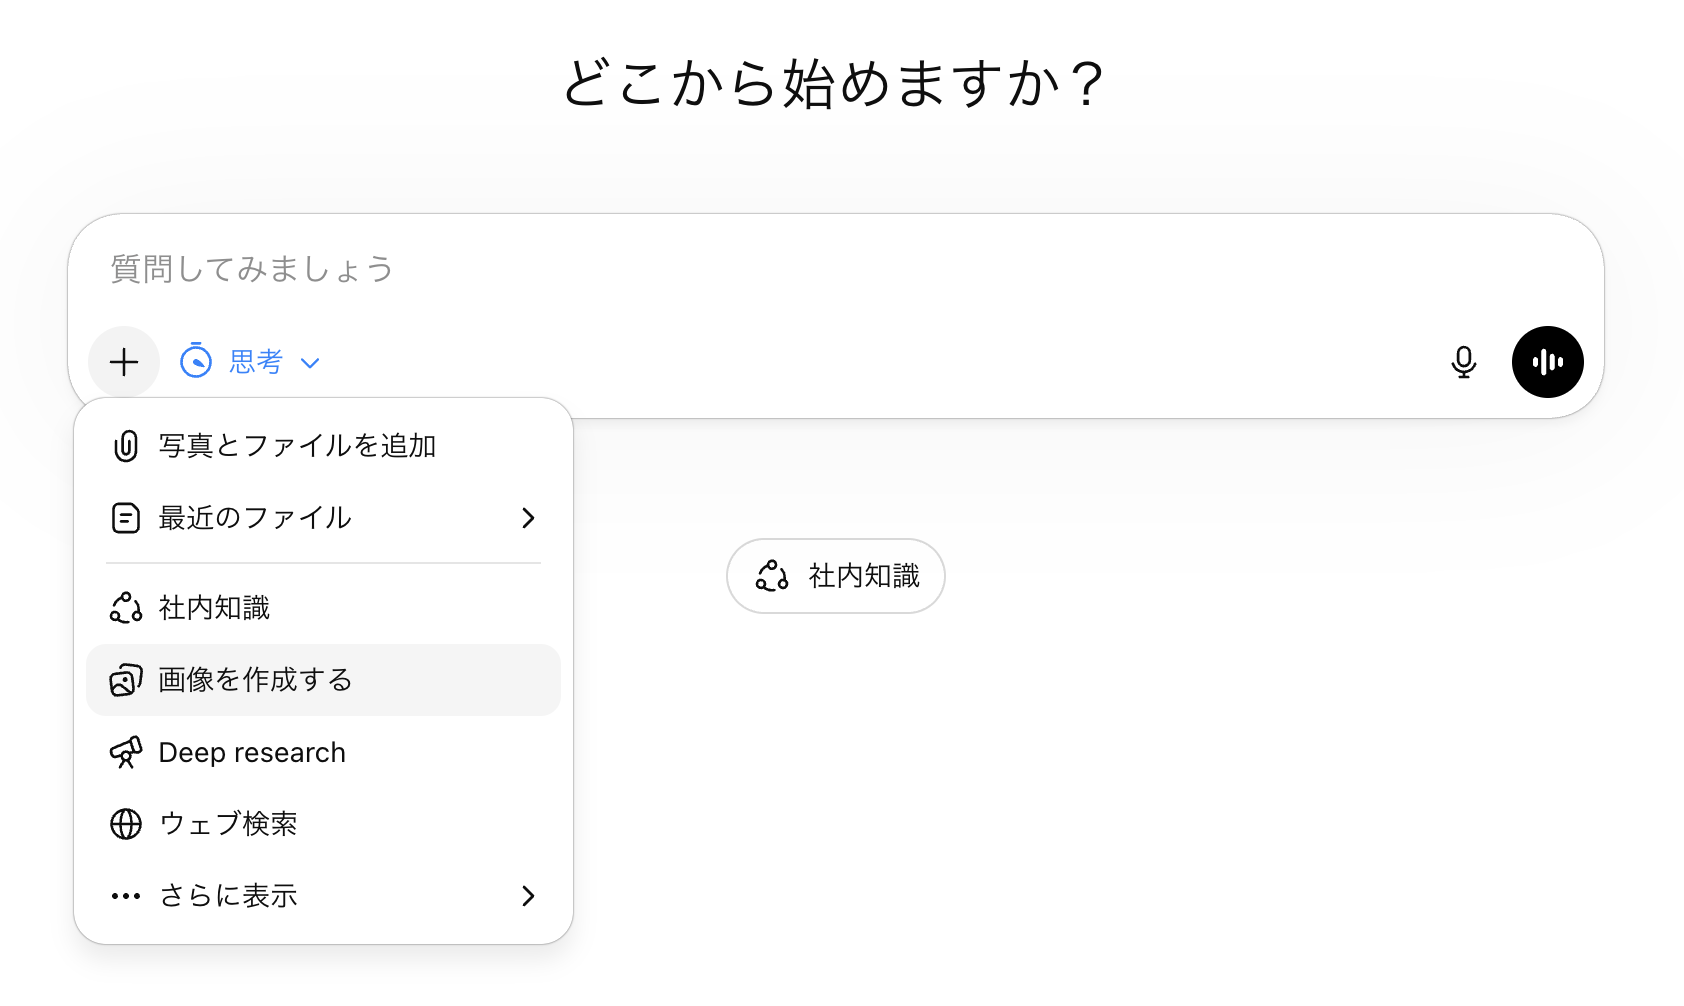Click the microphone dictation icon
The image size is (1684, 1006).
[x=1463, y=362]
